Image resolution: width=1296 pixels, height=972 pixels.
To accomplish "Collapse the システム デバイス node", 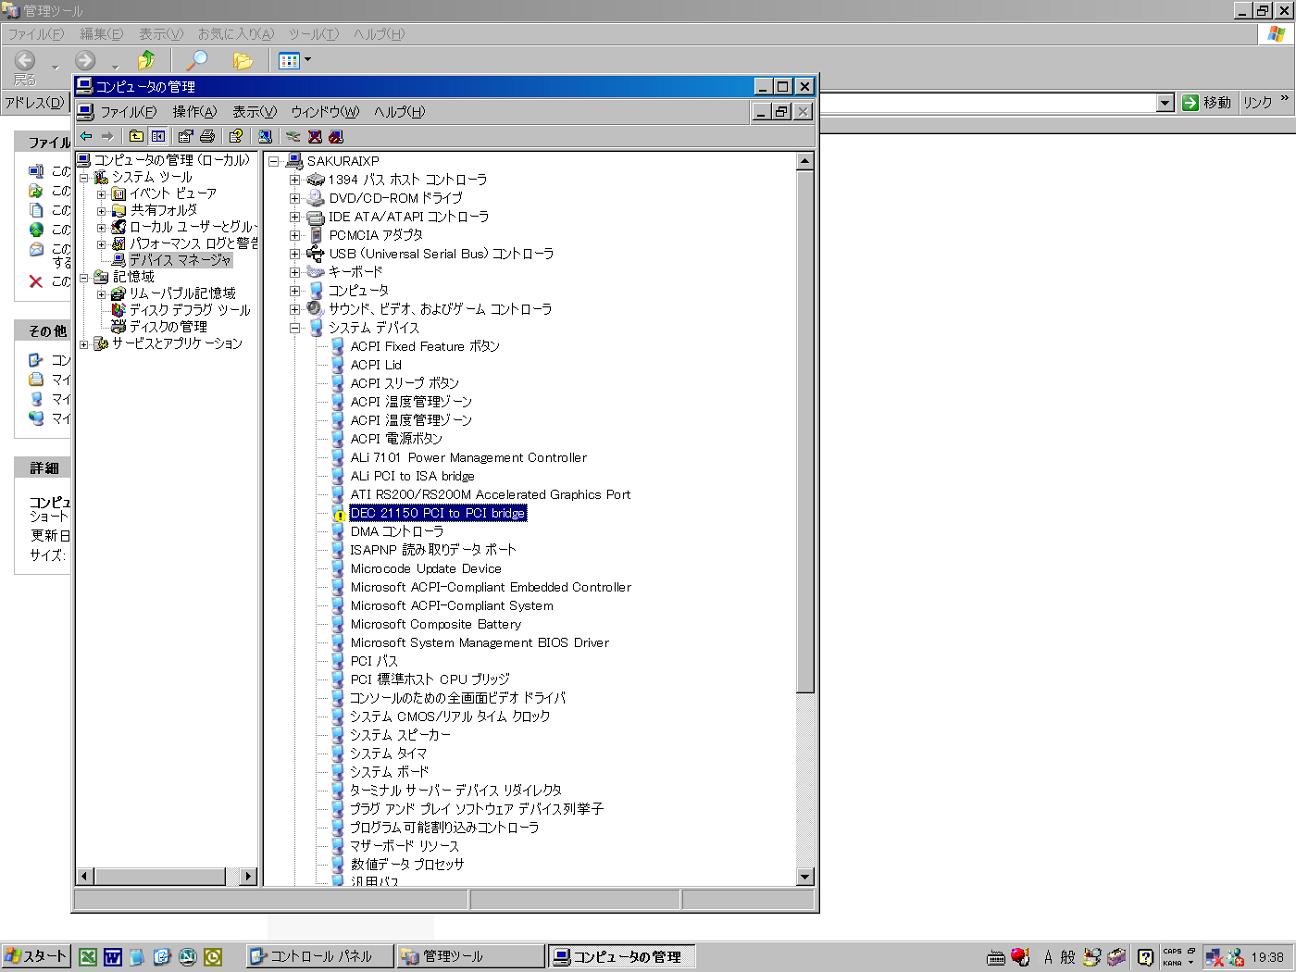I will (295, 328).
